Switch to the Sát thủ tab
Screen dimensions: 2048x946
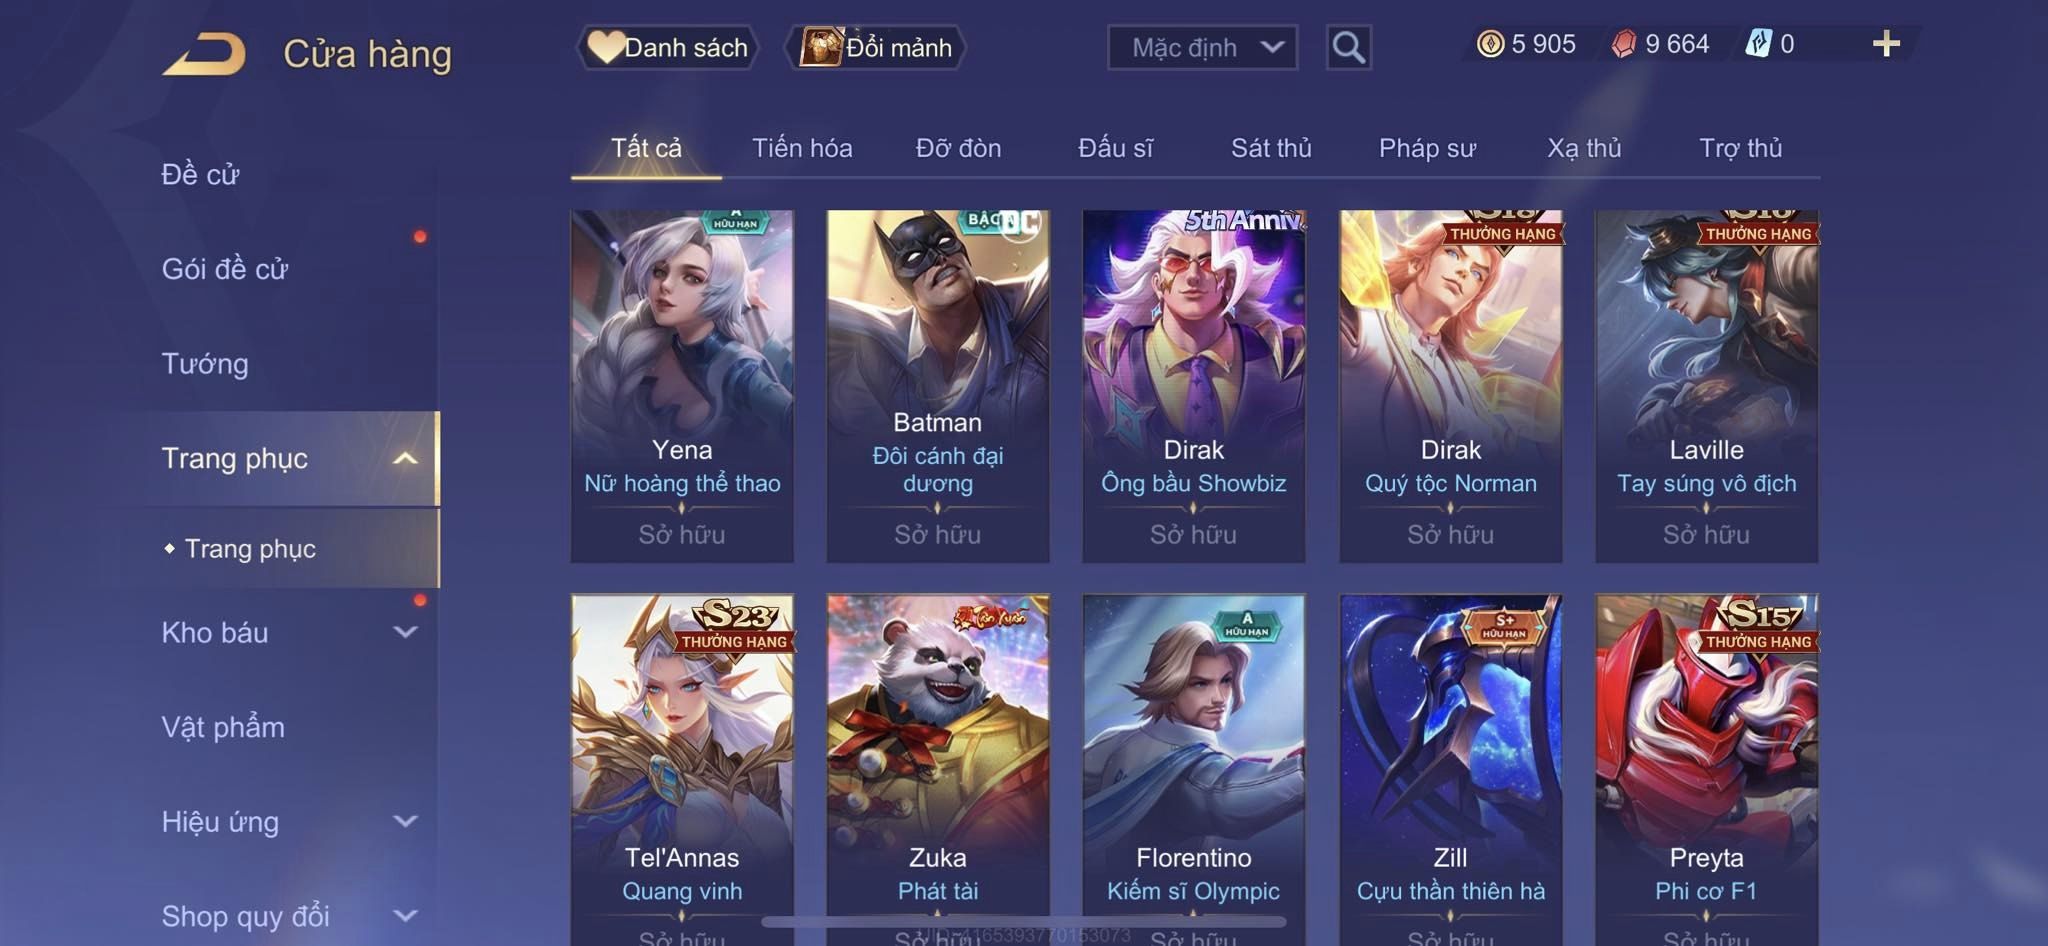[x=1270, y=148]
